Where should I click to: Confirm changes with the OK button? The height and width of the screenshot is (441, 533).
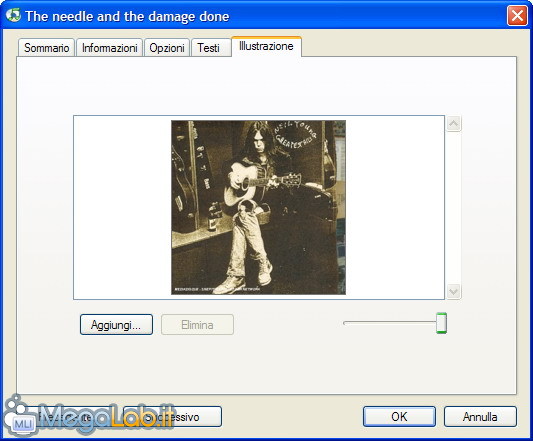tap(399, 417)
